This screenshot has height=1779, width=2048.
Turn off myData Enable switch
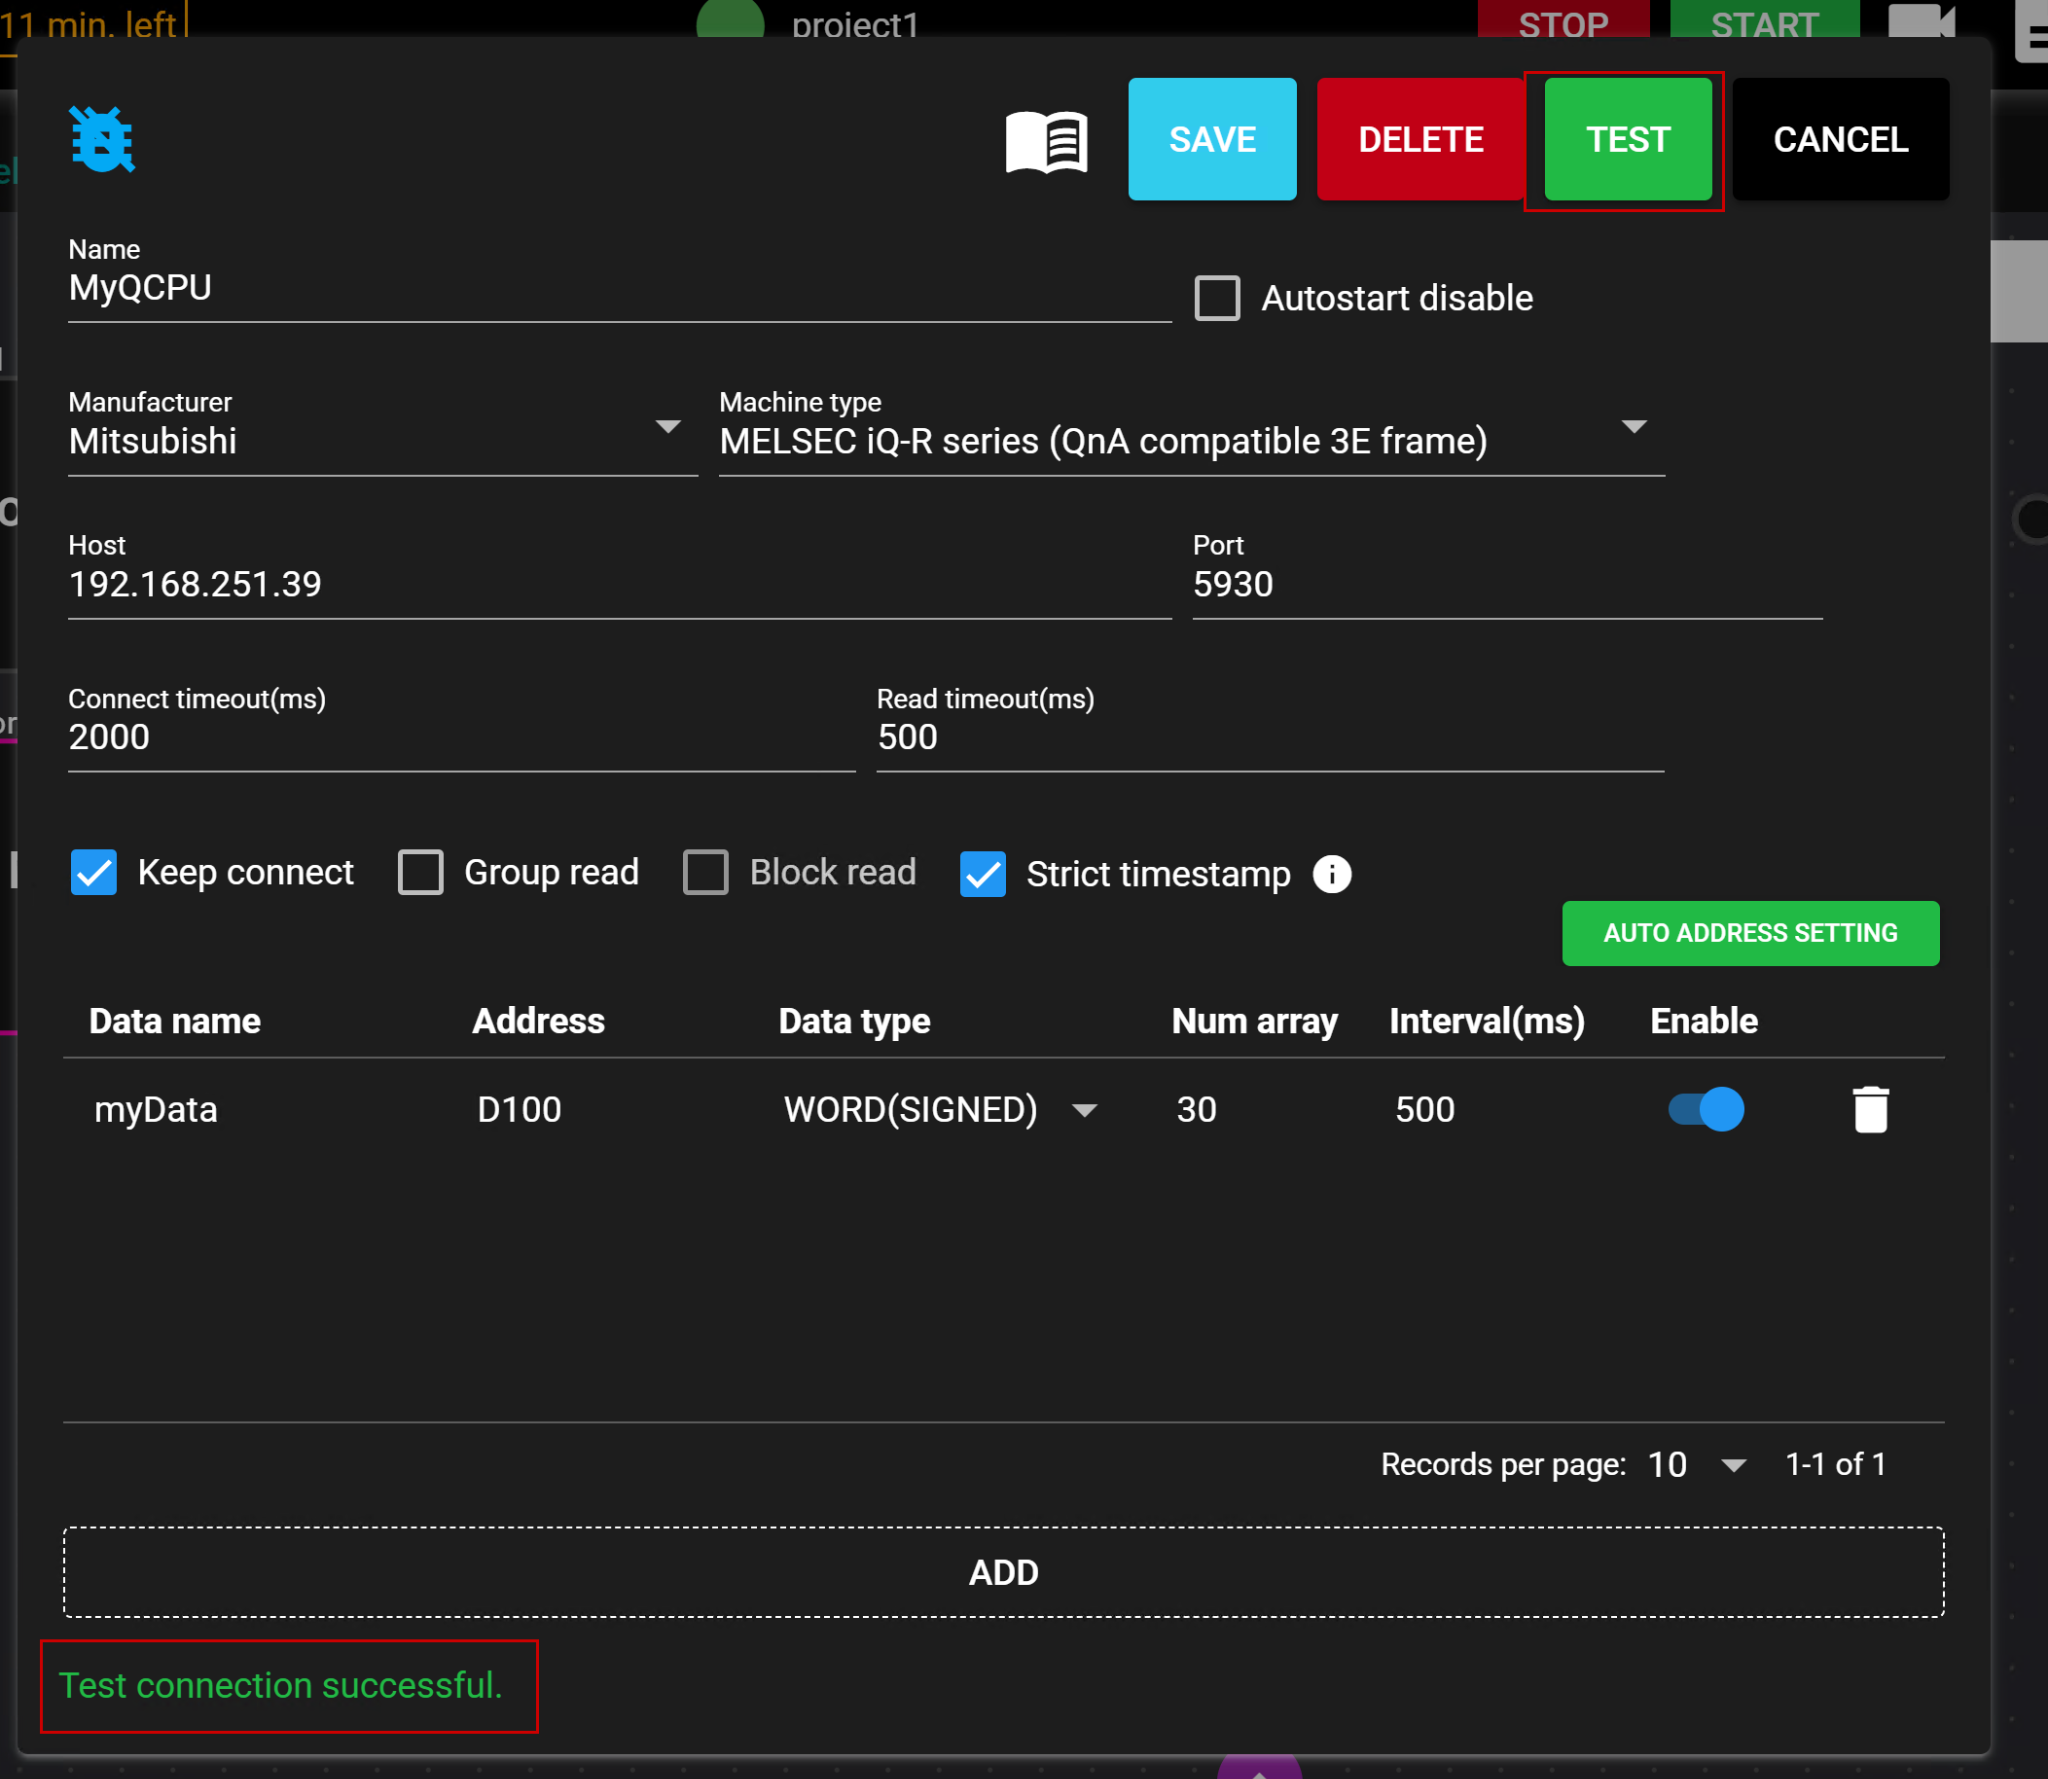point(1706,1109)
